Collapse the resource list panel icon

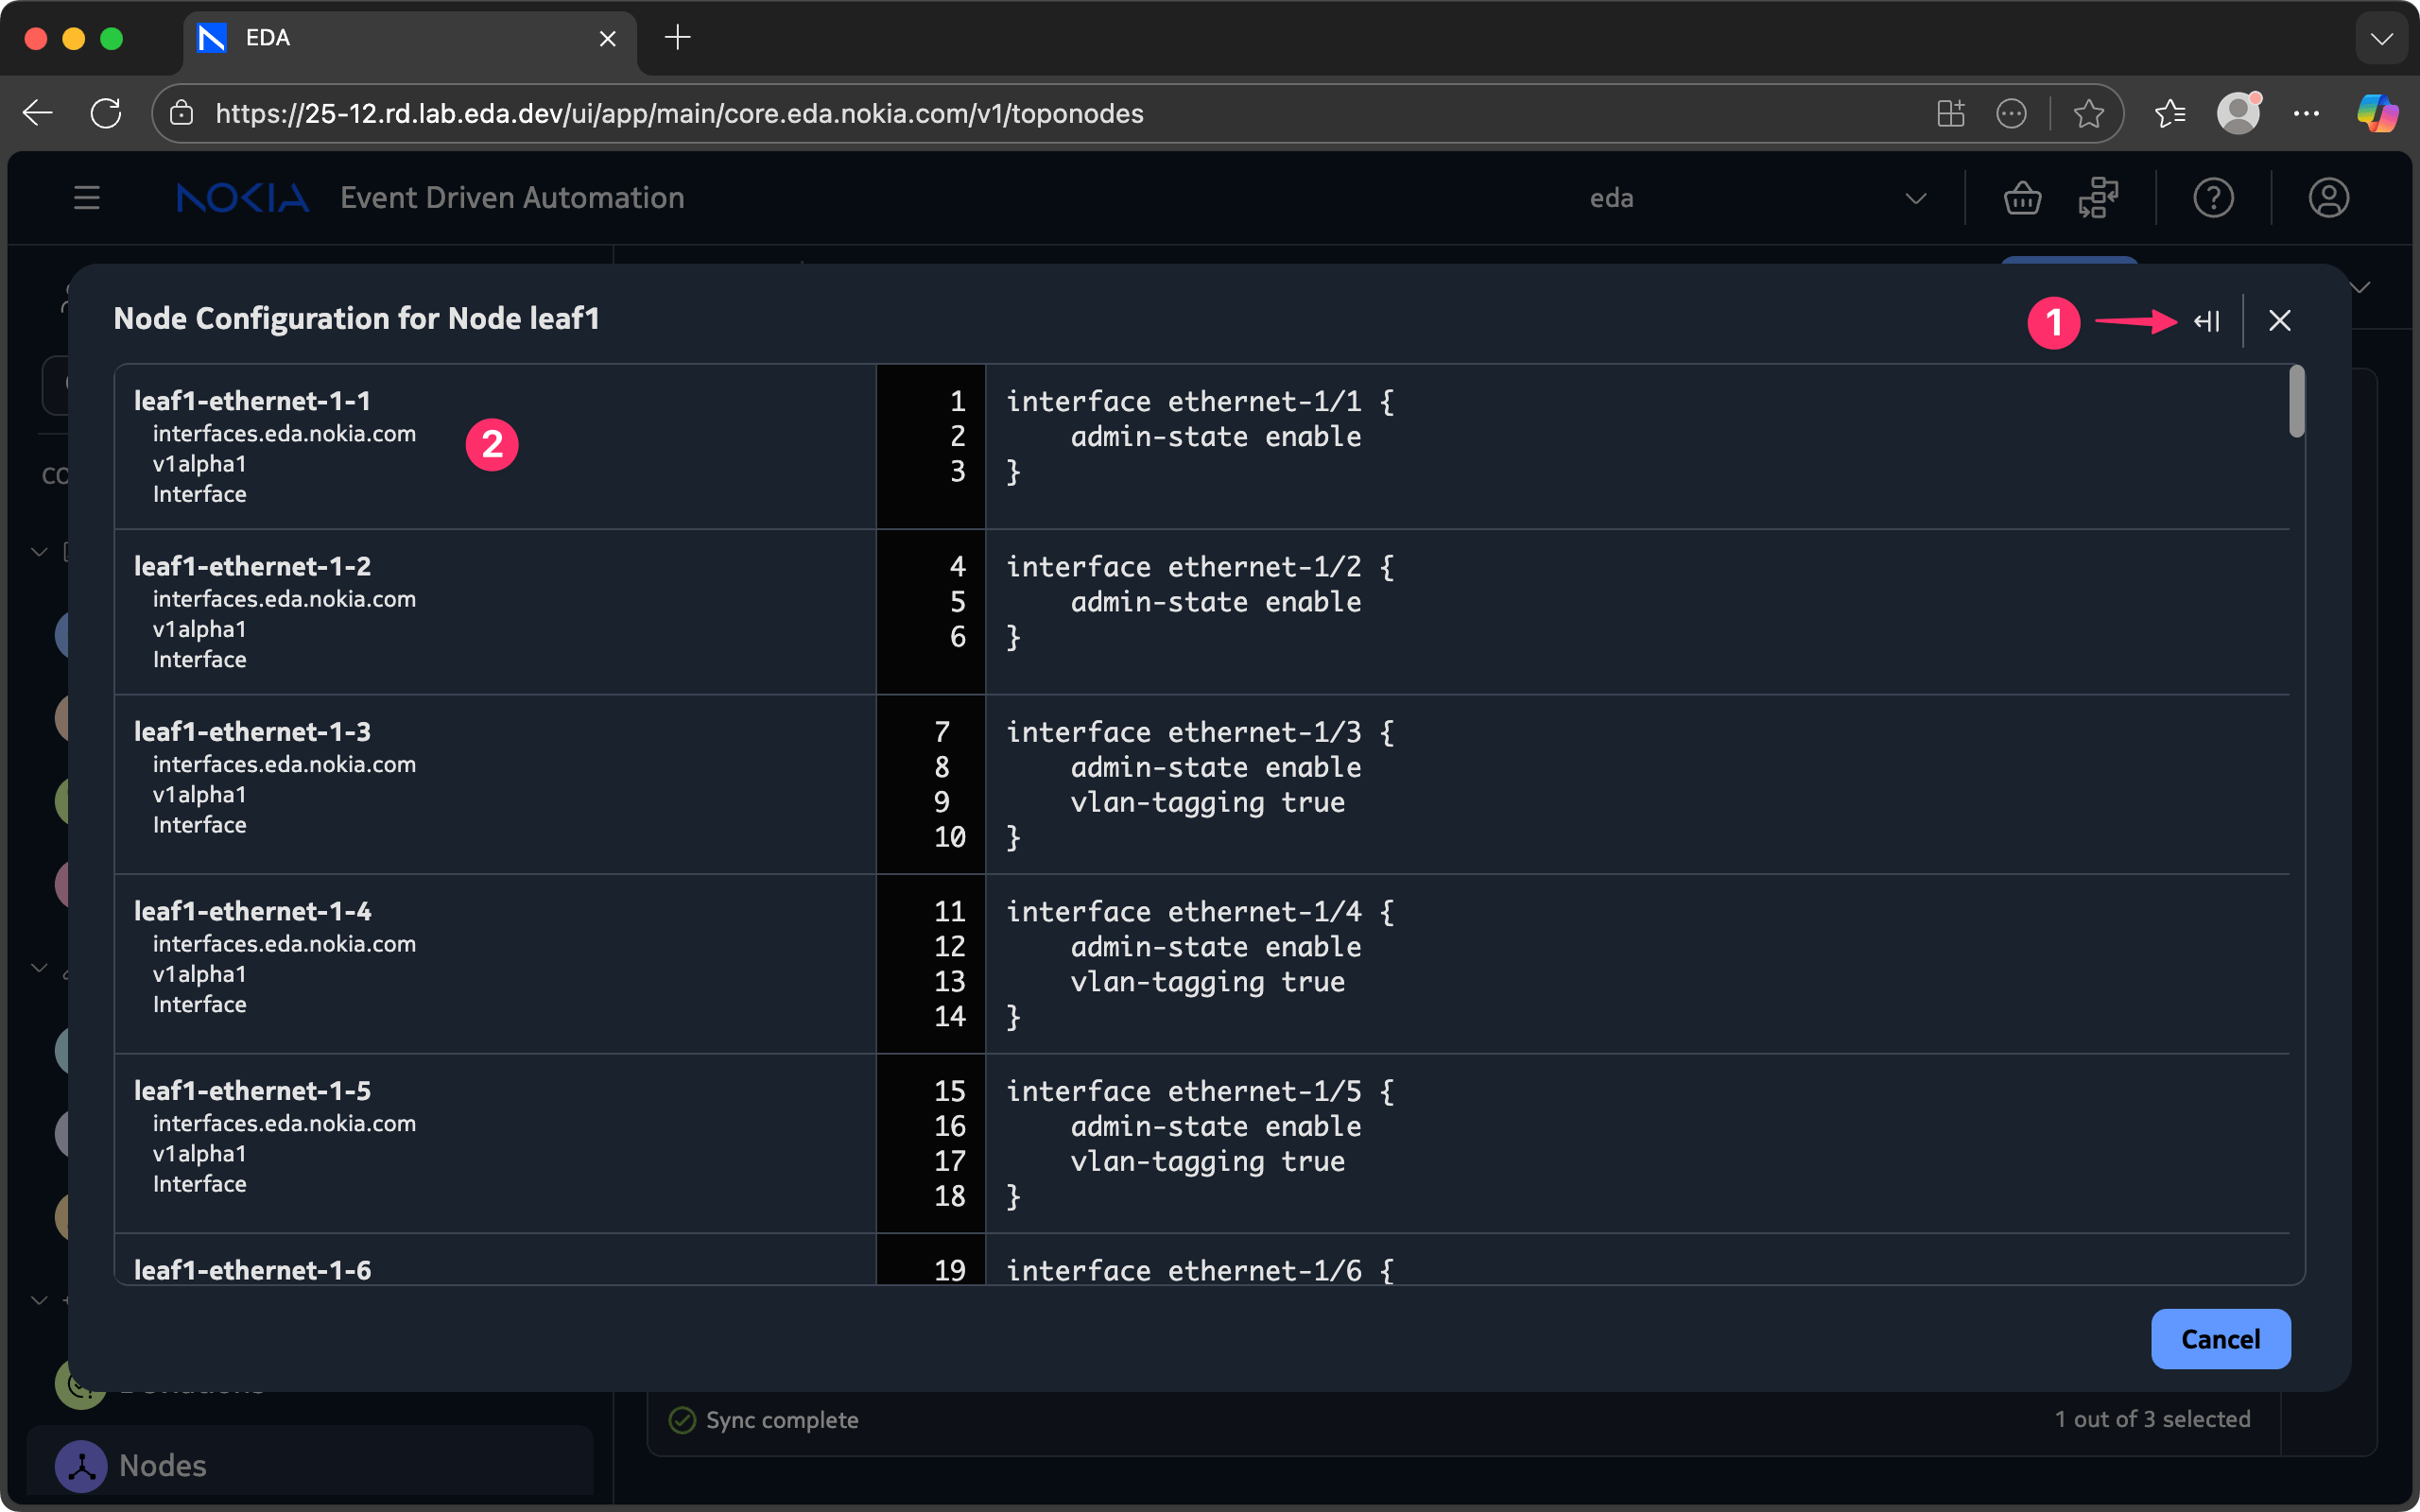[2207, 321]
